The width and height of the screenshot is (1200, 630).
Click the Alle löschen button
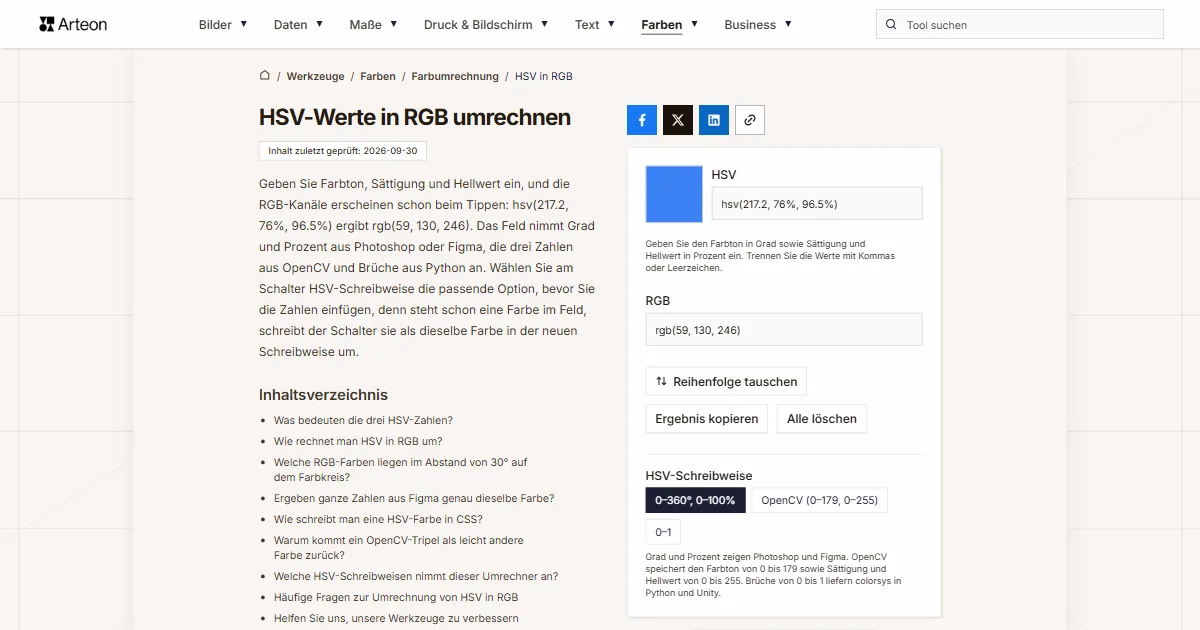click(822, 419)
